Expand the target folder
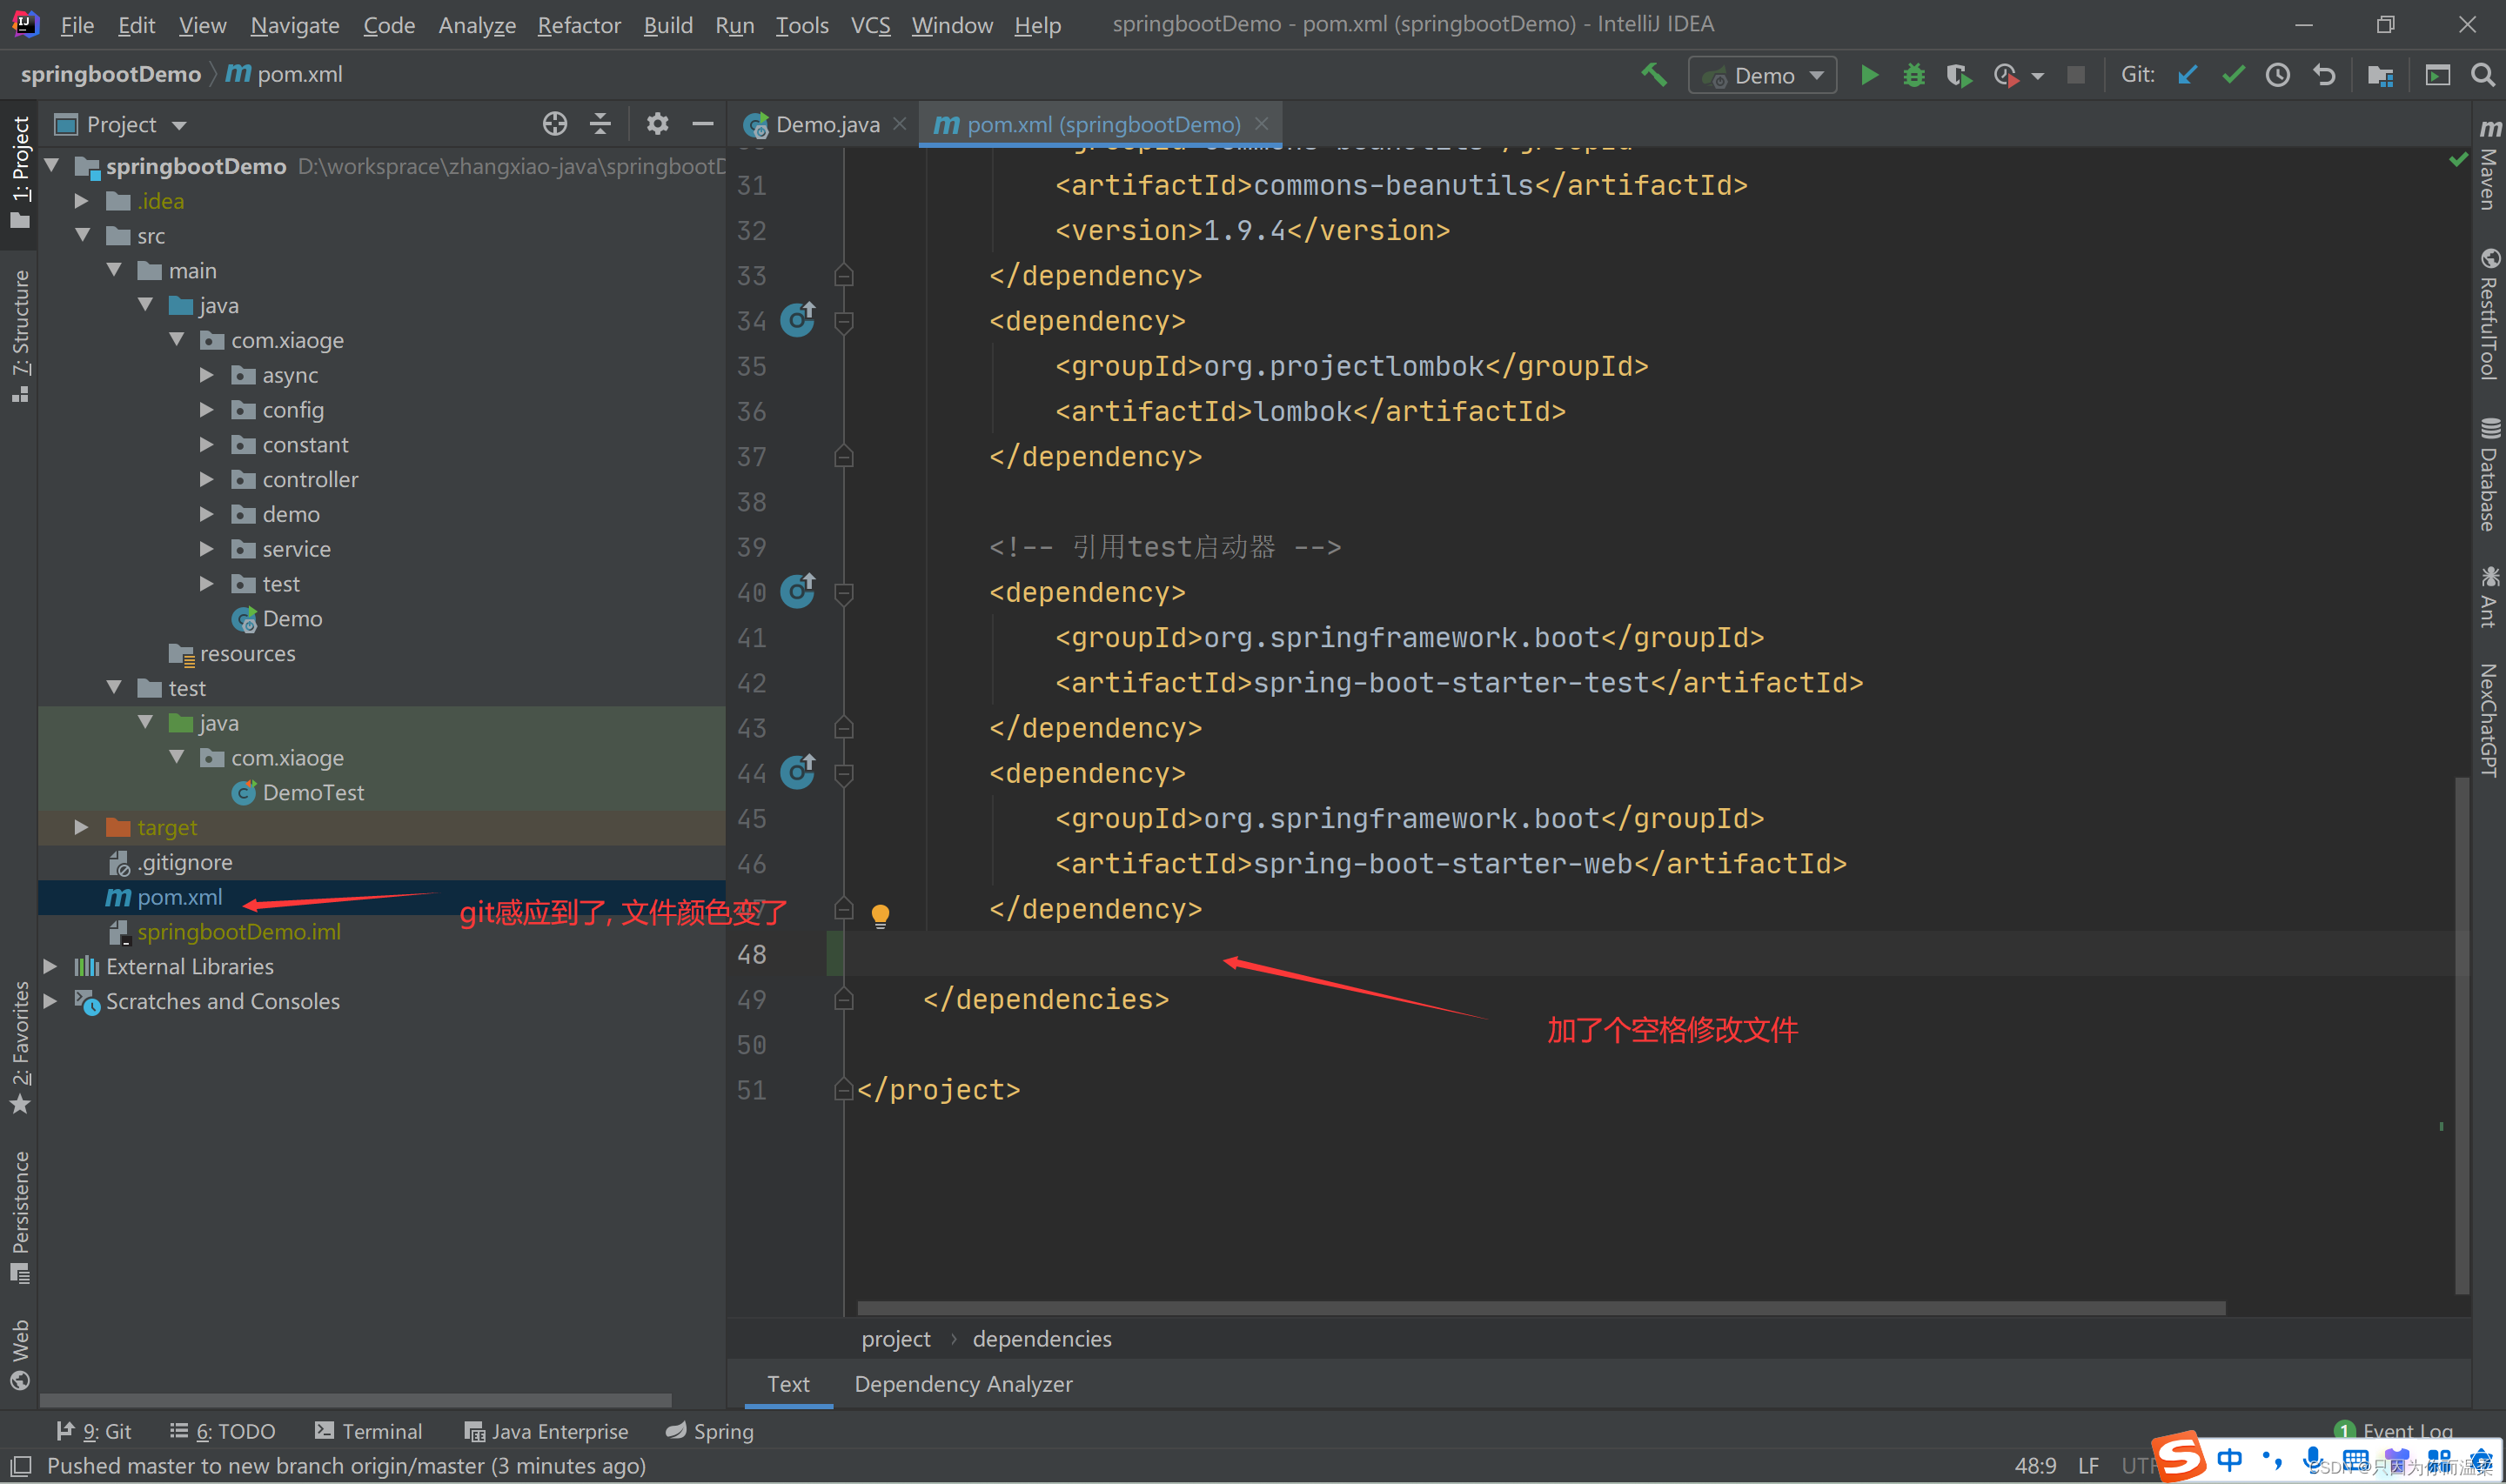Viewport: 2506px width, 1484px height. 82,827
